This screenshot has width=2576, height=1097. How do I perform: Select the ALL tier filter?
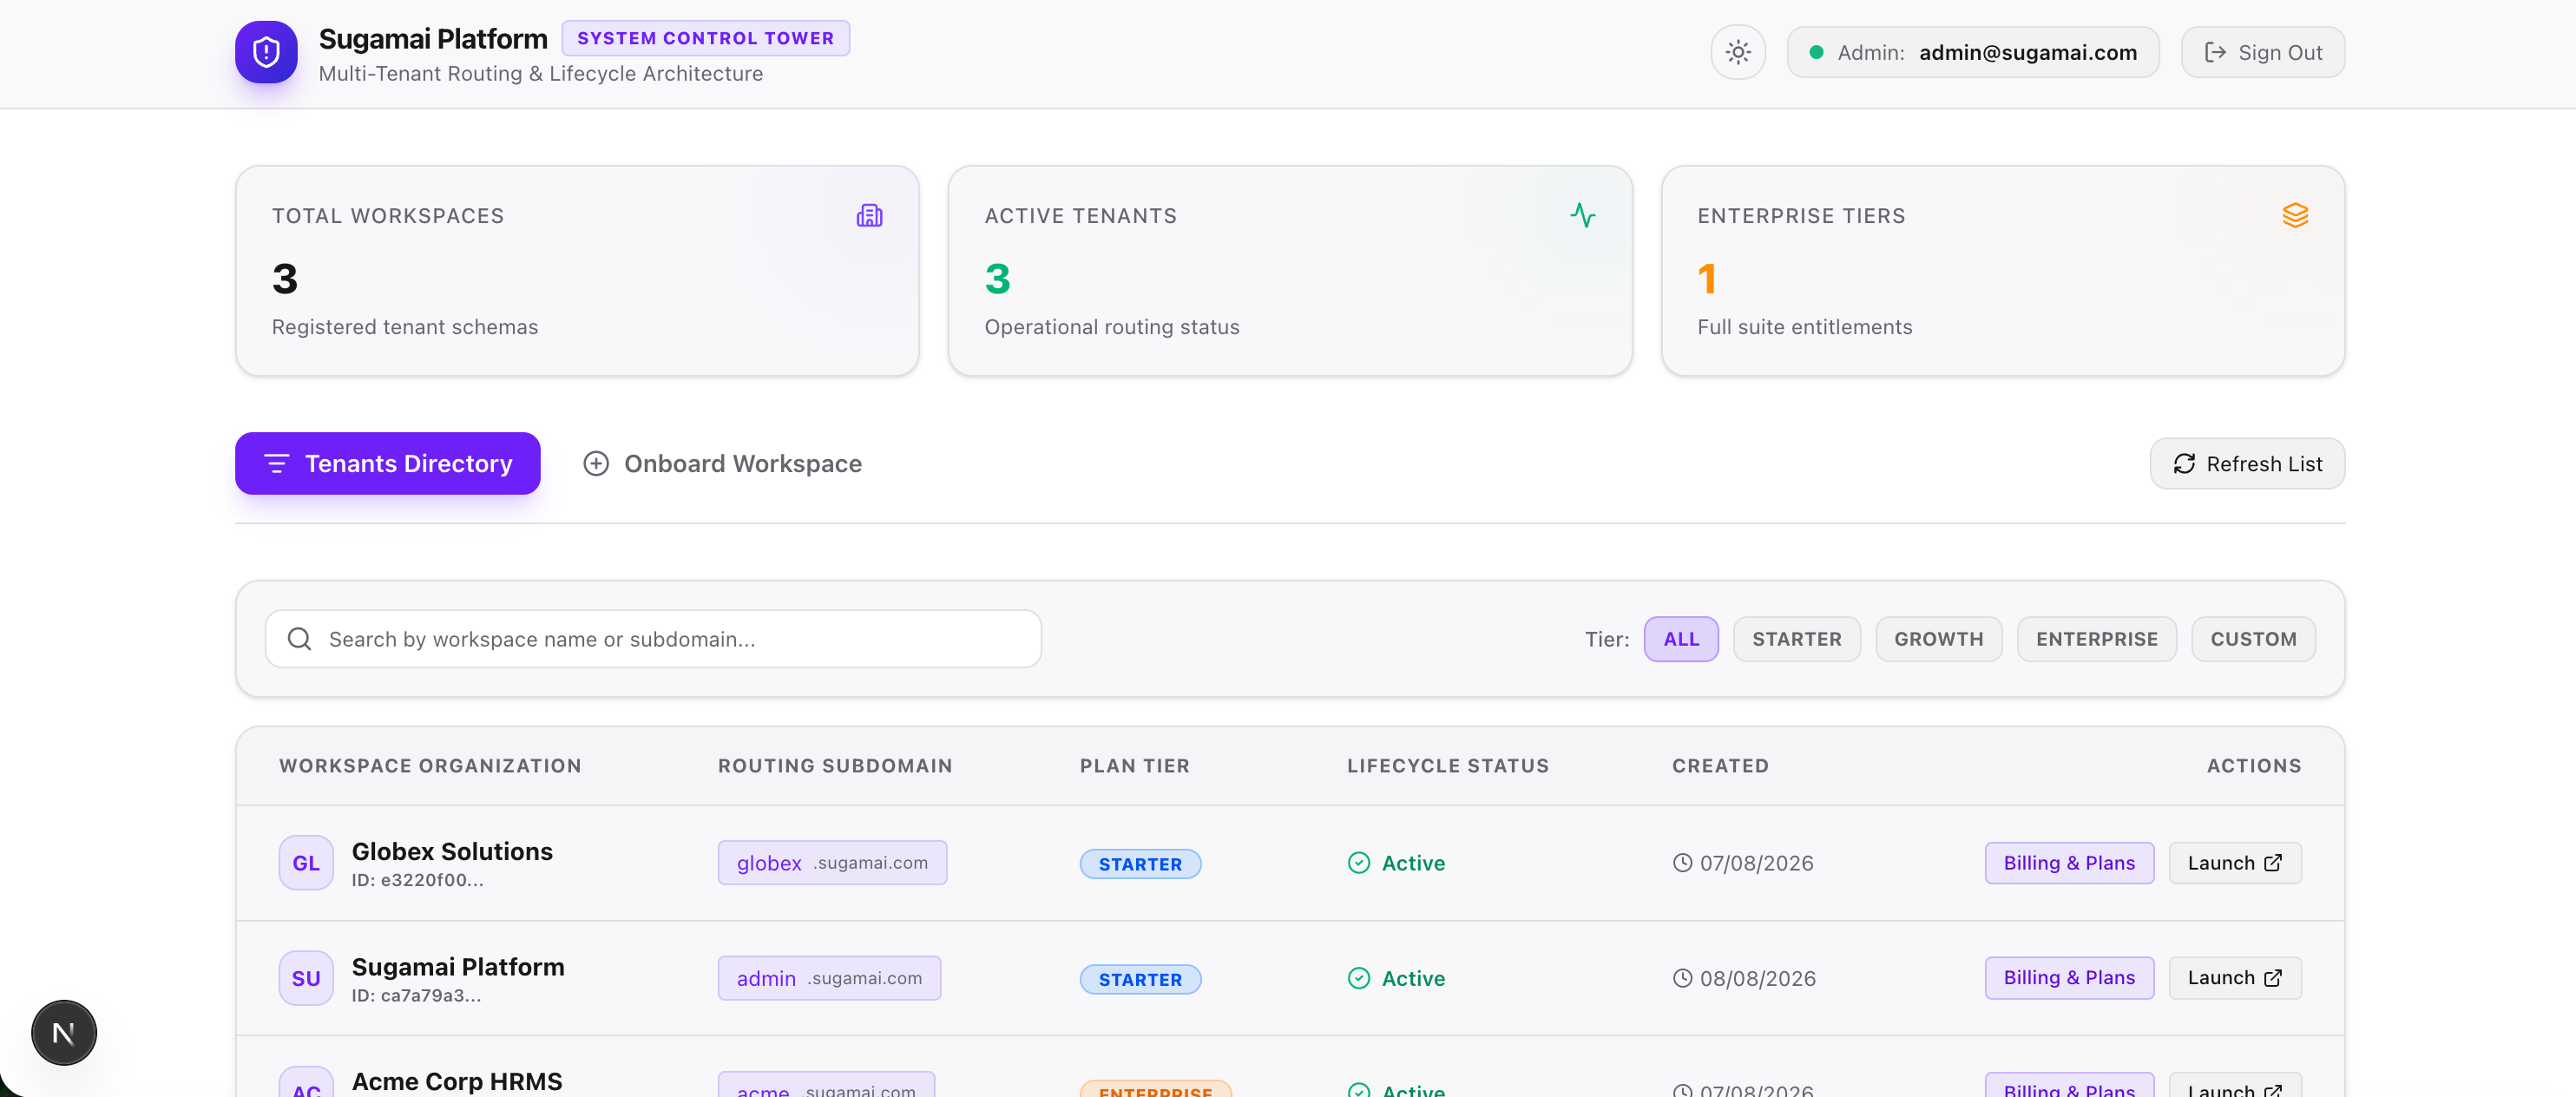[1681, 639]
